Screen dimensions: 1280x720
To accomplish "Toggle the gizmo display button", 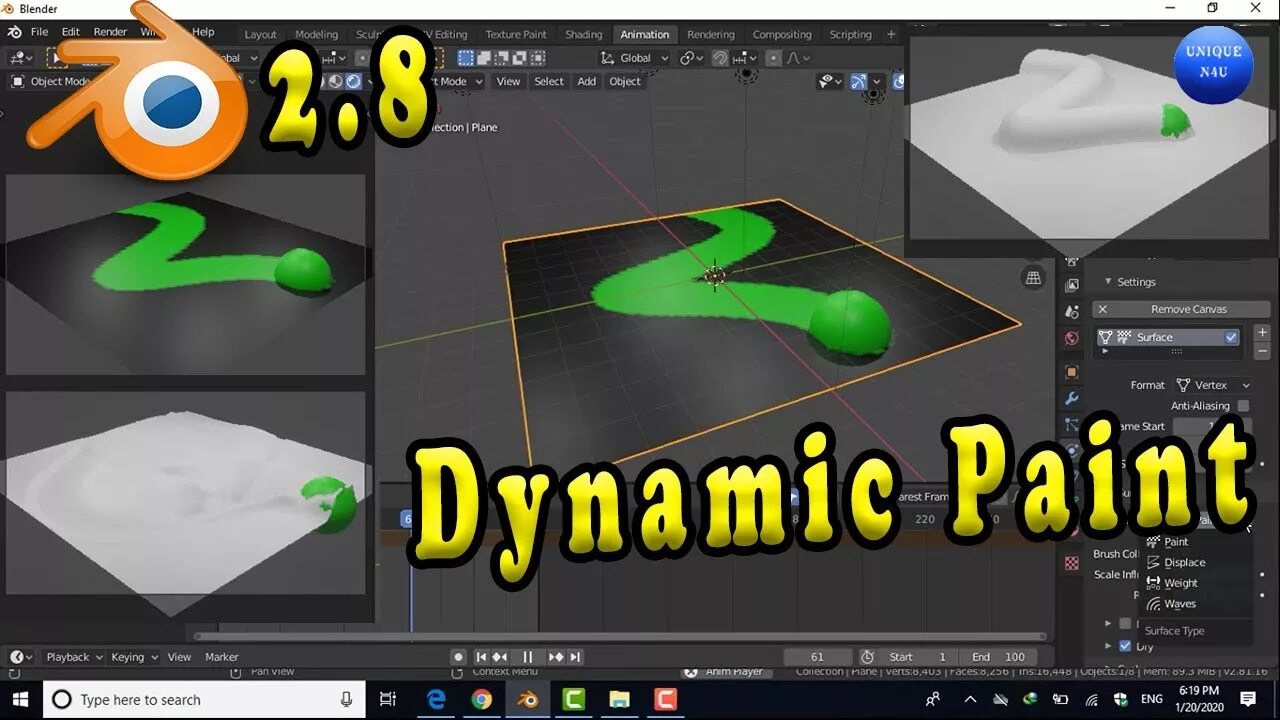I will coord(858,82).
